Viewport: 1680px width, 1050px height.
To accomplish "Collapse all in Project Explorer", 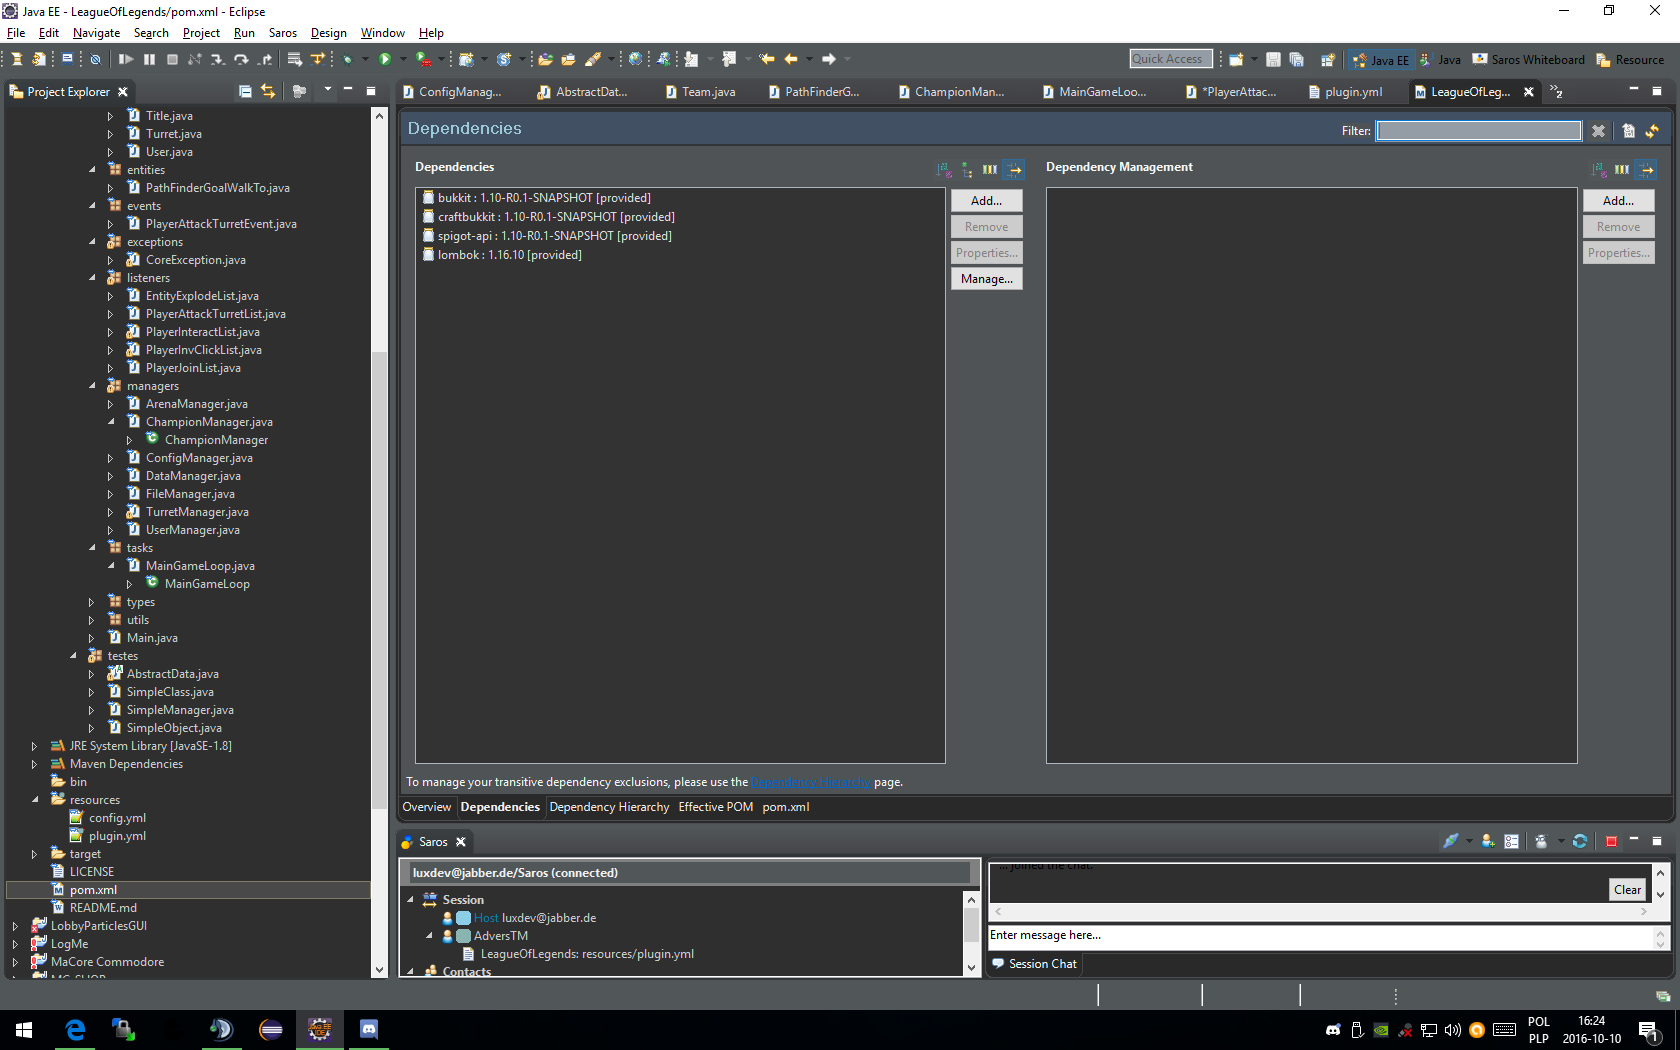I will click(x=245, y=91).
